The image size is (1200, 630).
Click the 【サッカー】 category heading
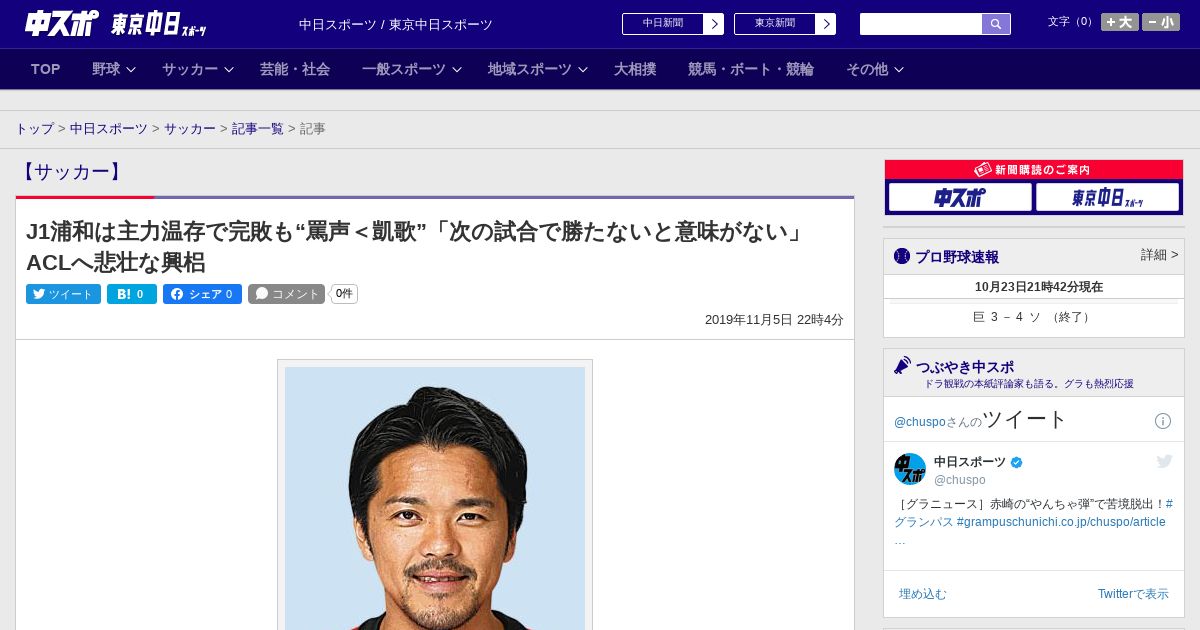[x=71, y=172]
